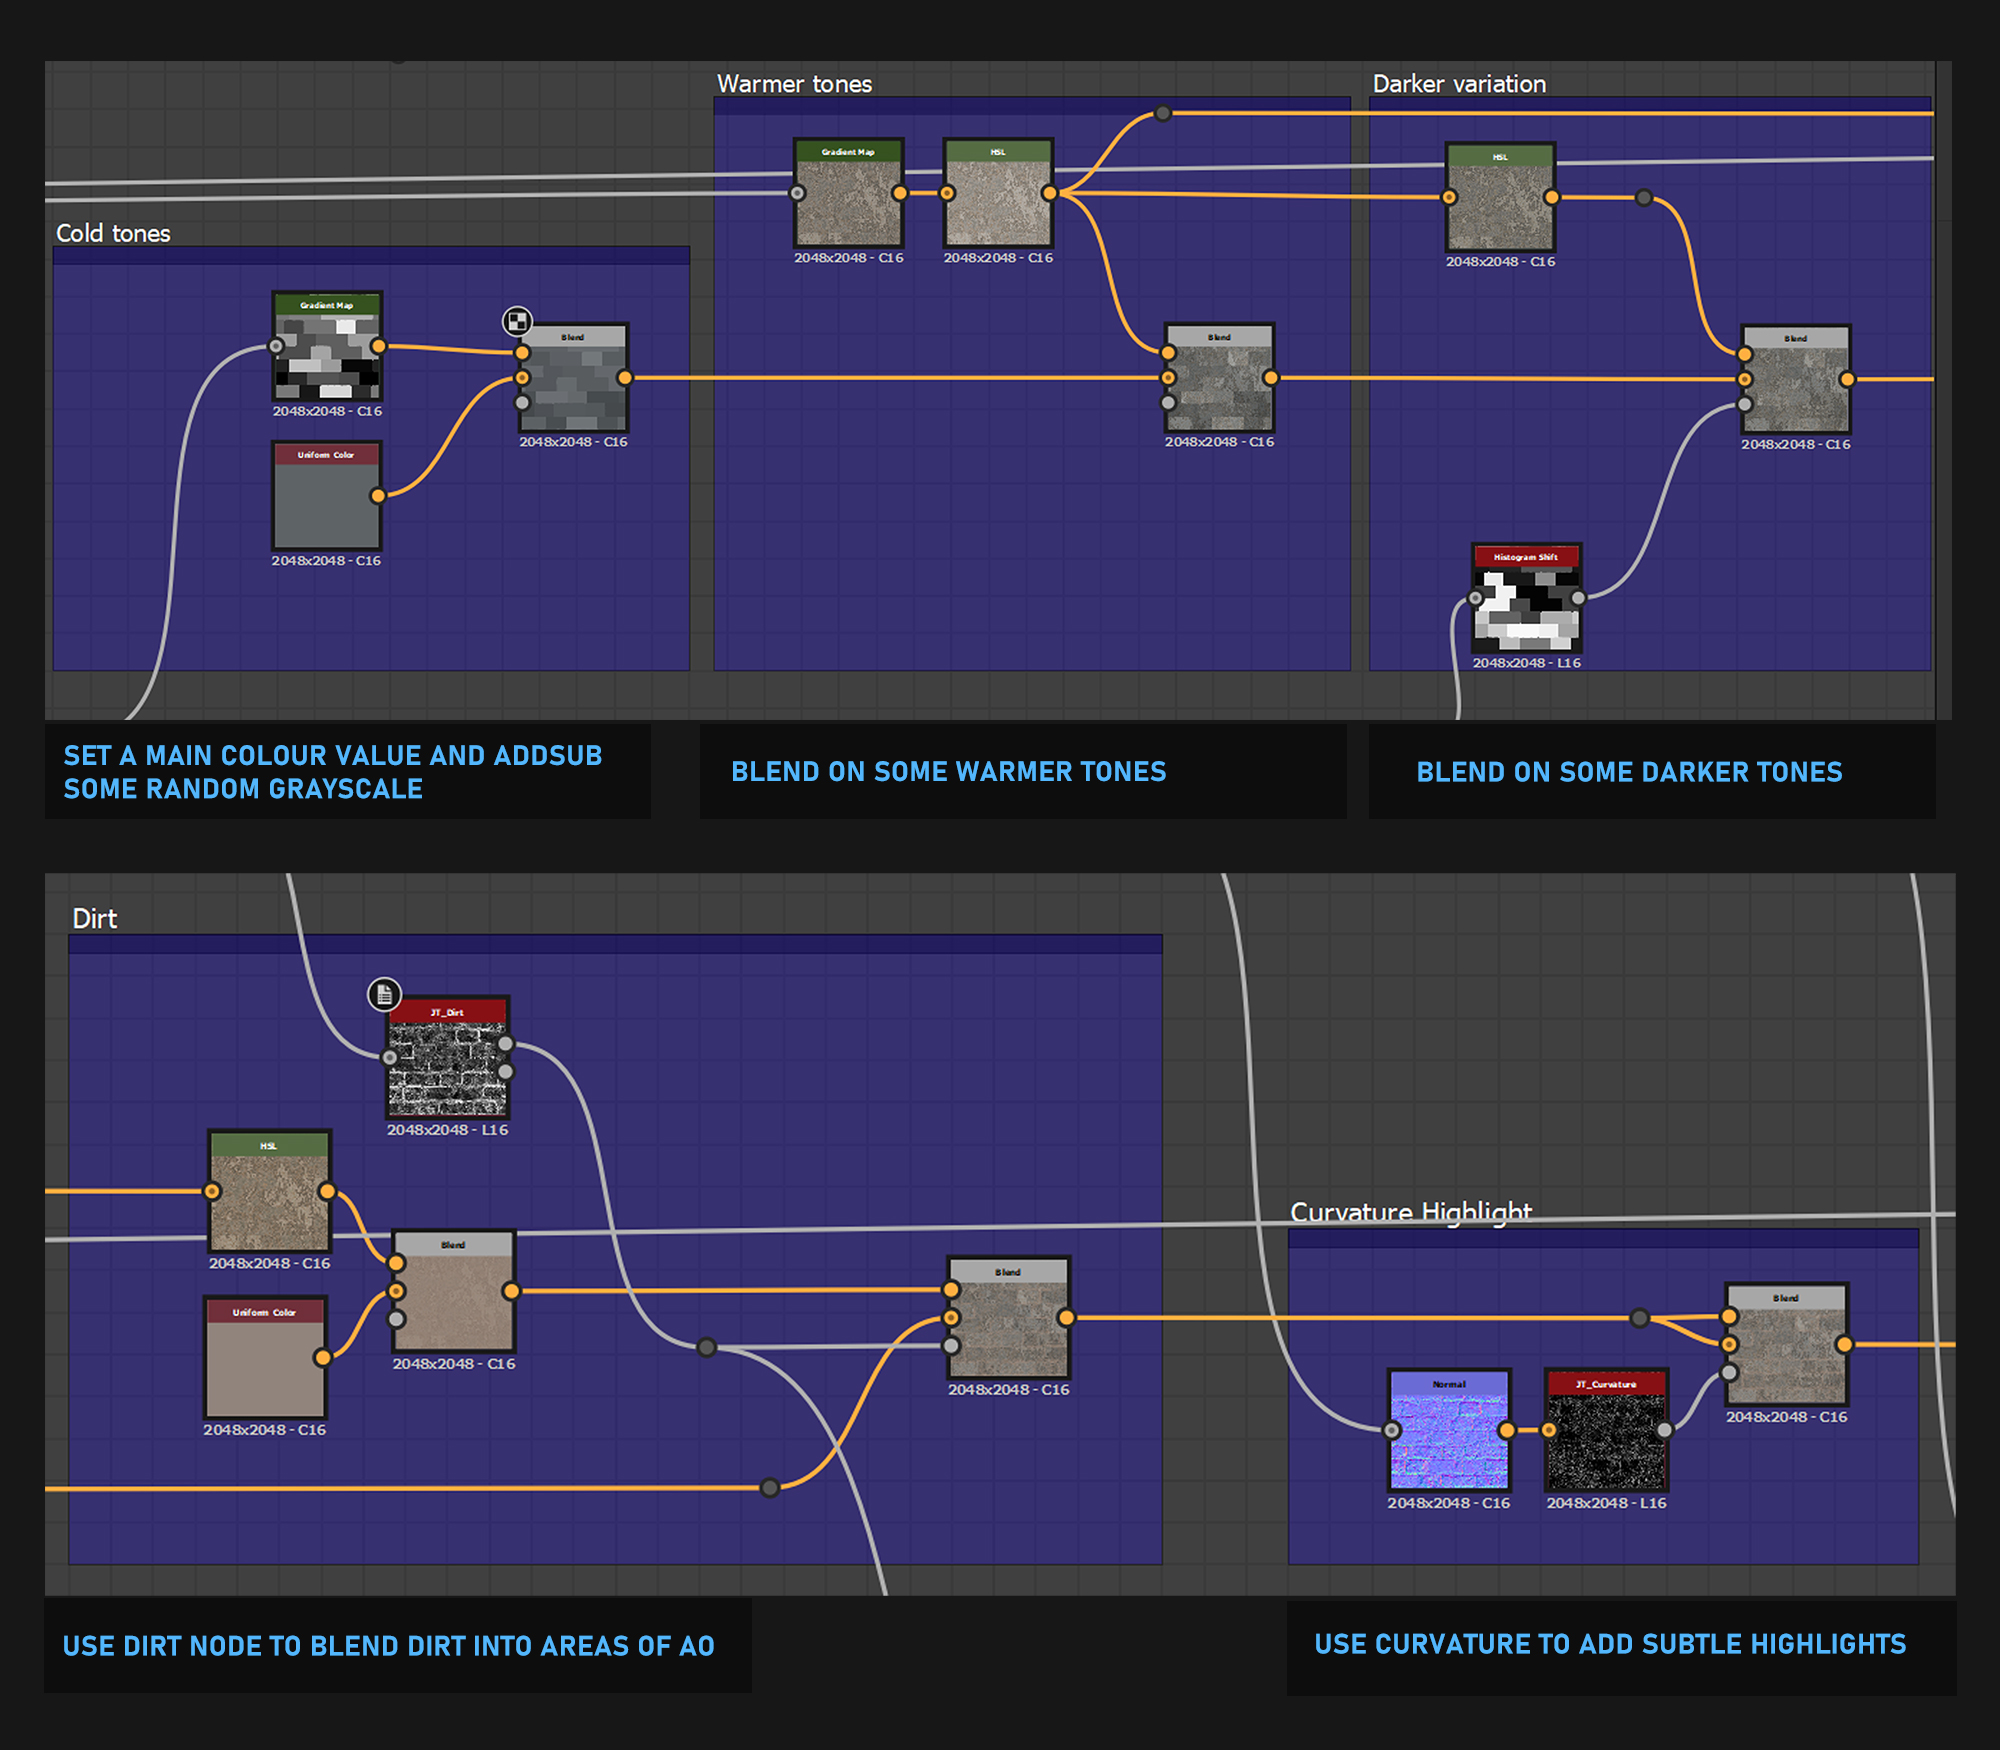Image resolution: width=2000 pixels, height=1750 pixels.
Task: Click the output connector of the Cold tones Uniform Color node
Action: tap(378, 496)
